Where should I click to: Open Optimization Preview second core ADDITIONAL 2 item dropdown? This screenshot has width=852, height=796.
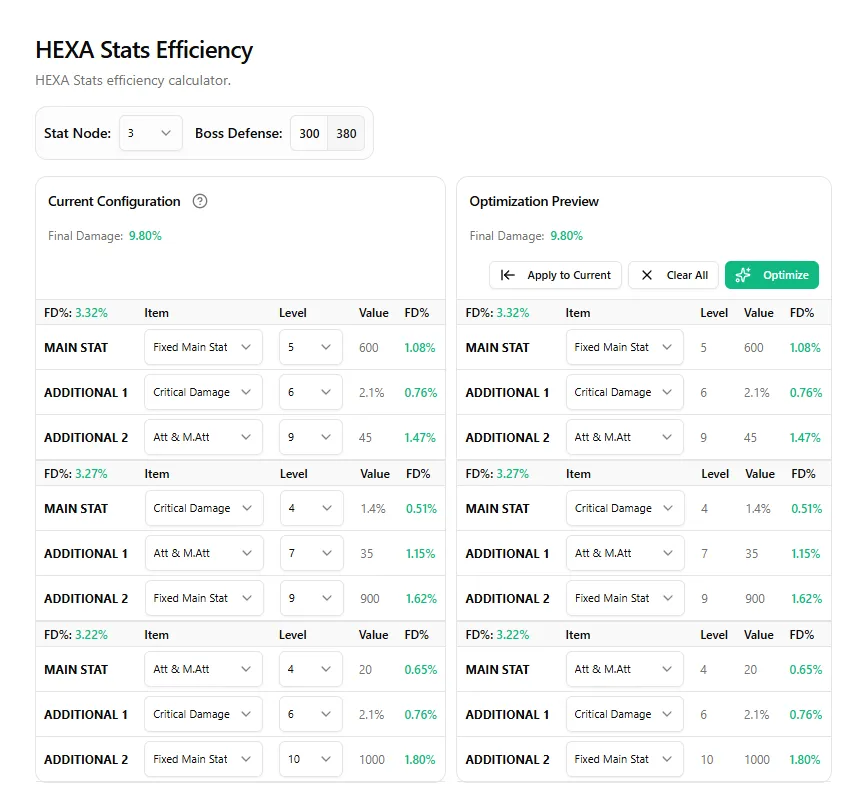click(x=625, y=598)
